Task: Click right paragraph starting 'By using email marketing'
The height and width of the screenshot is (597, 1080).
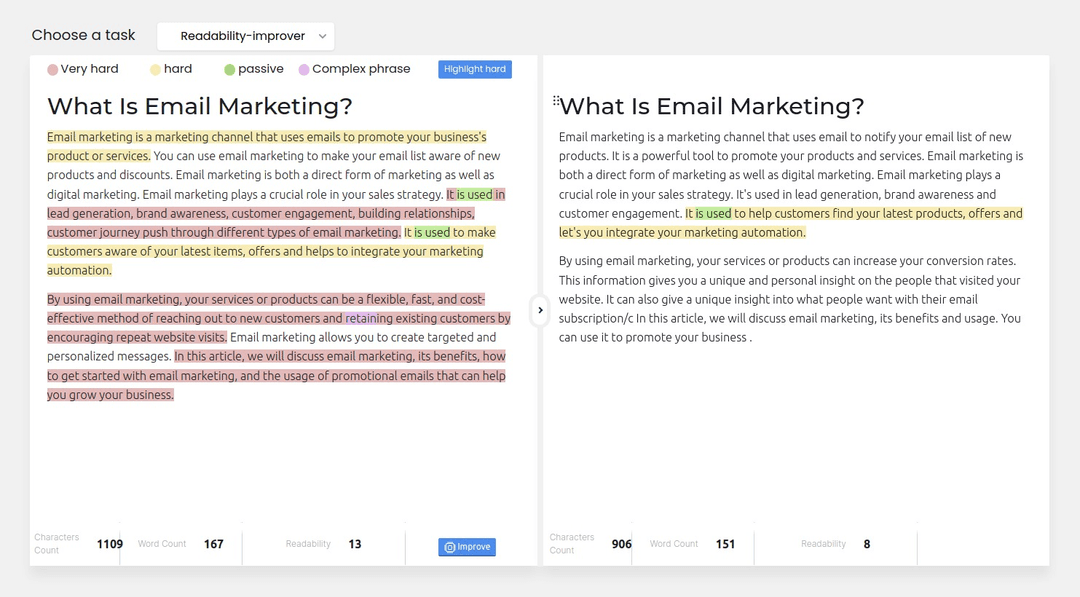Action: pyautogui.click(x=790, y=299)
